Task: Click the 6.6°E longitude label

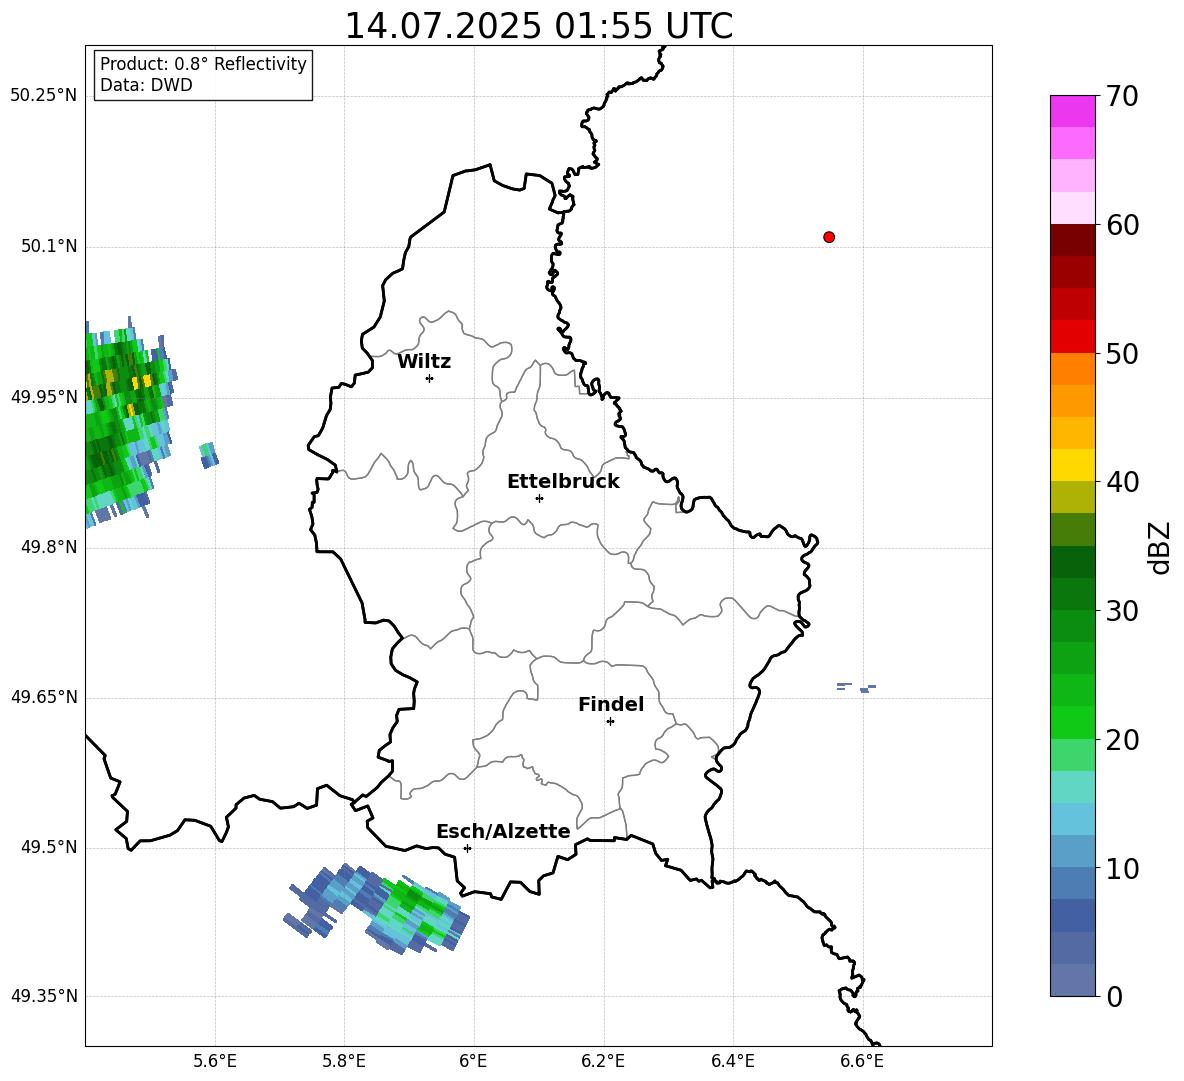Action: [862, 1061]
